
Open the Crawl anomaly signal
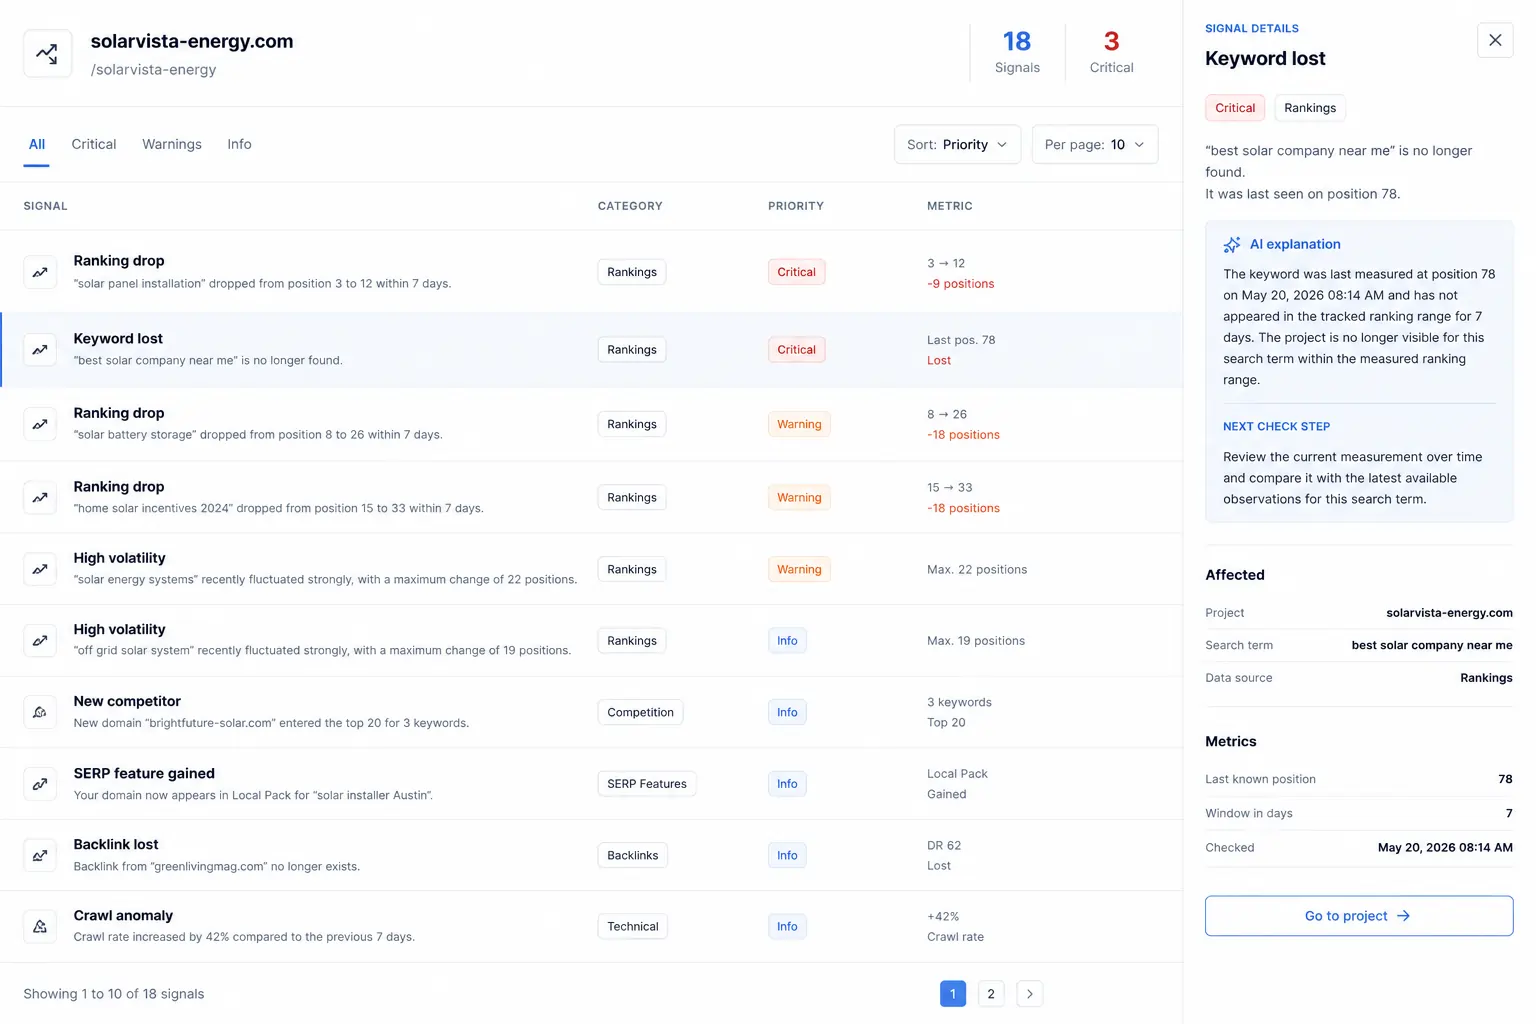coord(591,926)
